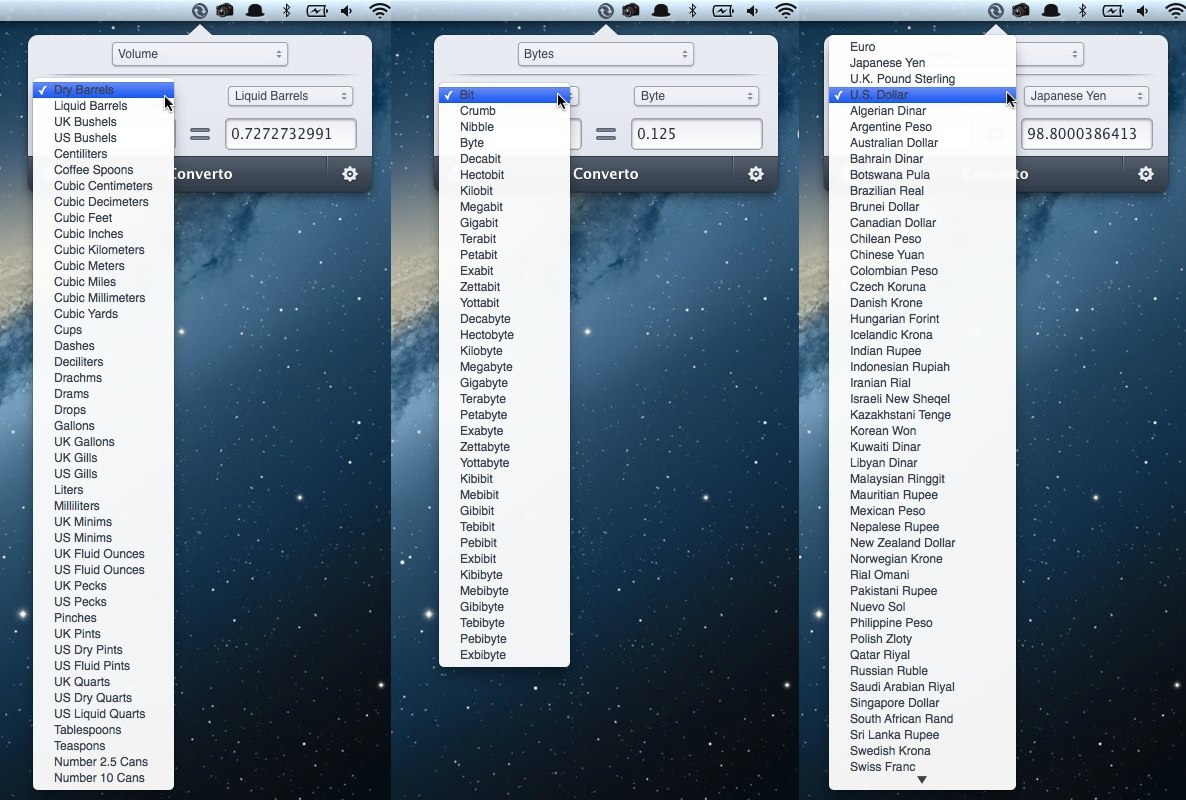1186x800 pixels.
Task: Open the Bytes category dropdown
Action: point(606,54)
